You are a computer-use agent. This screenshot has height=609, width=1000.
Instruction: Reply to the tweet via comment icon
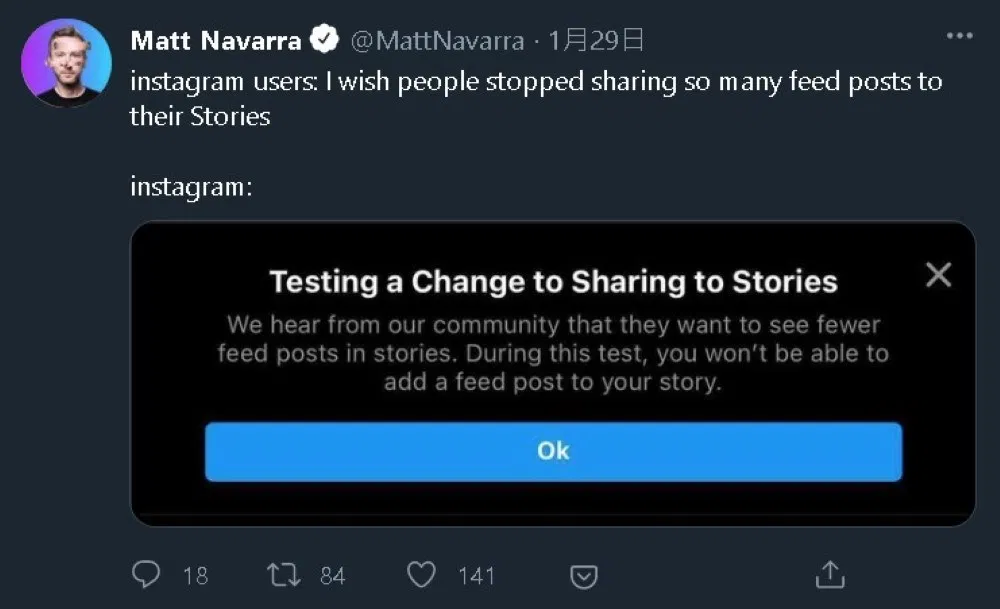(x=146, y=574)
